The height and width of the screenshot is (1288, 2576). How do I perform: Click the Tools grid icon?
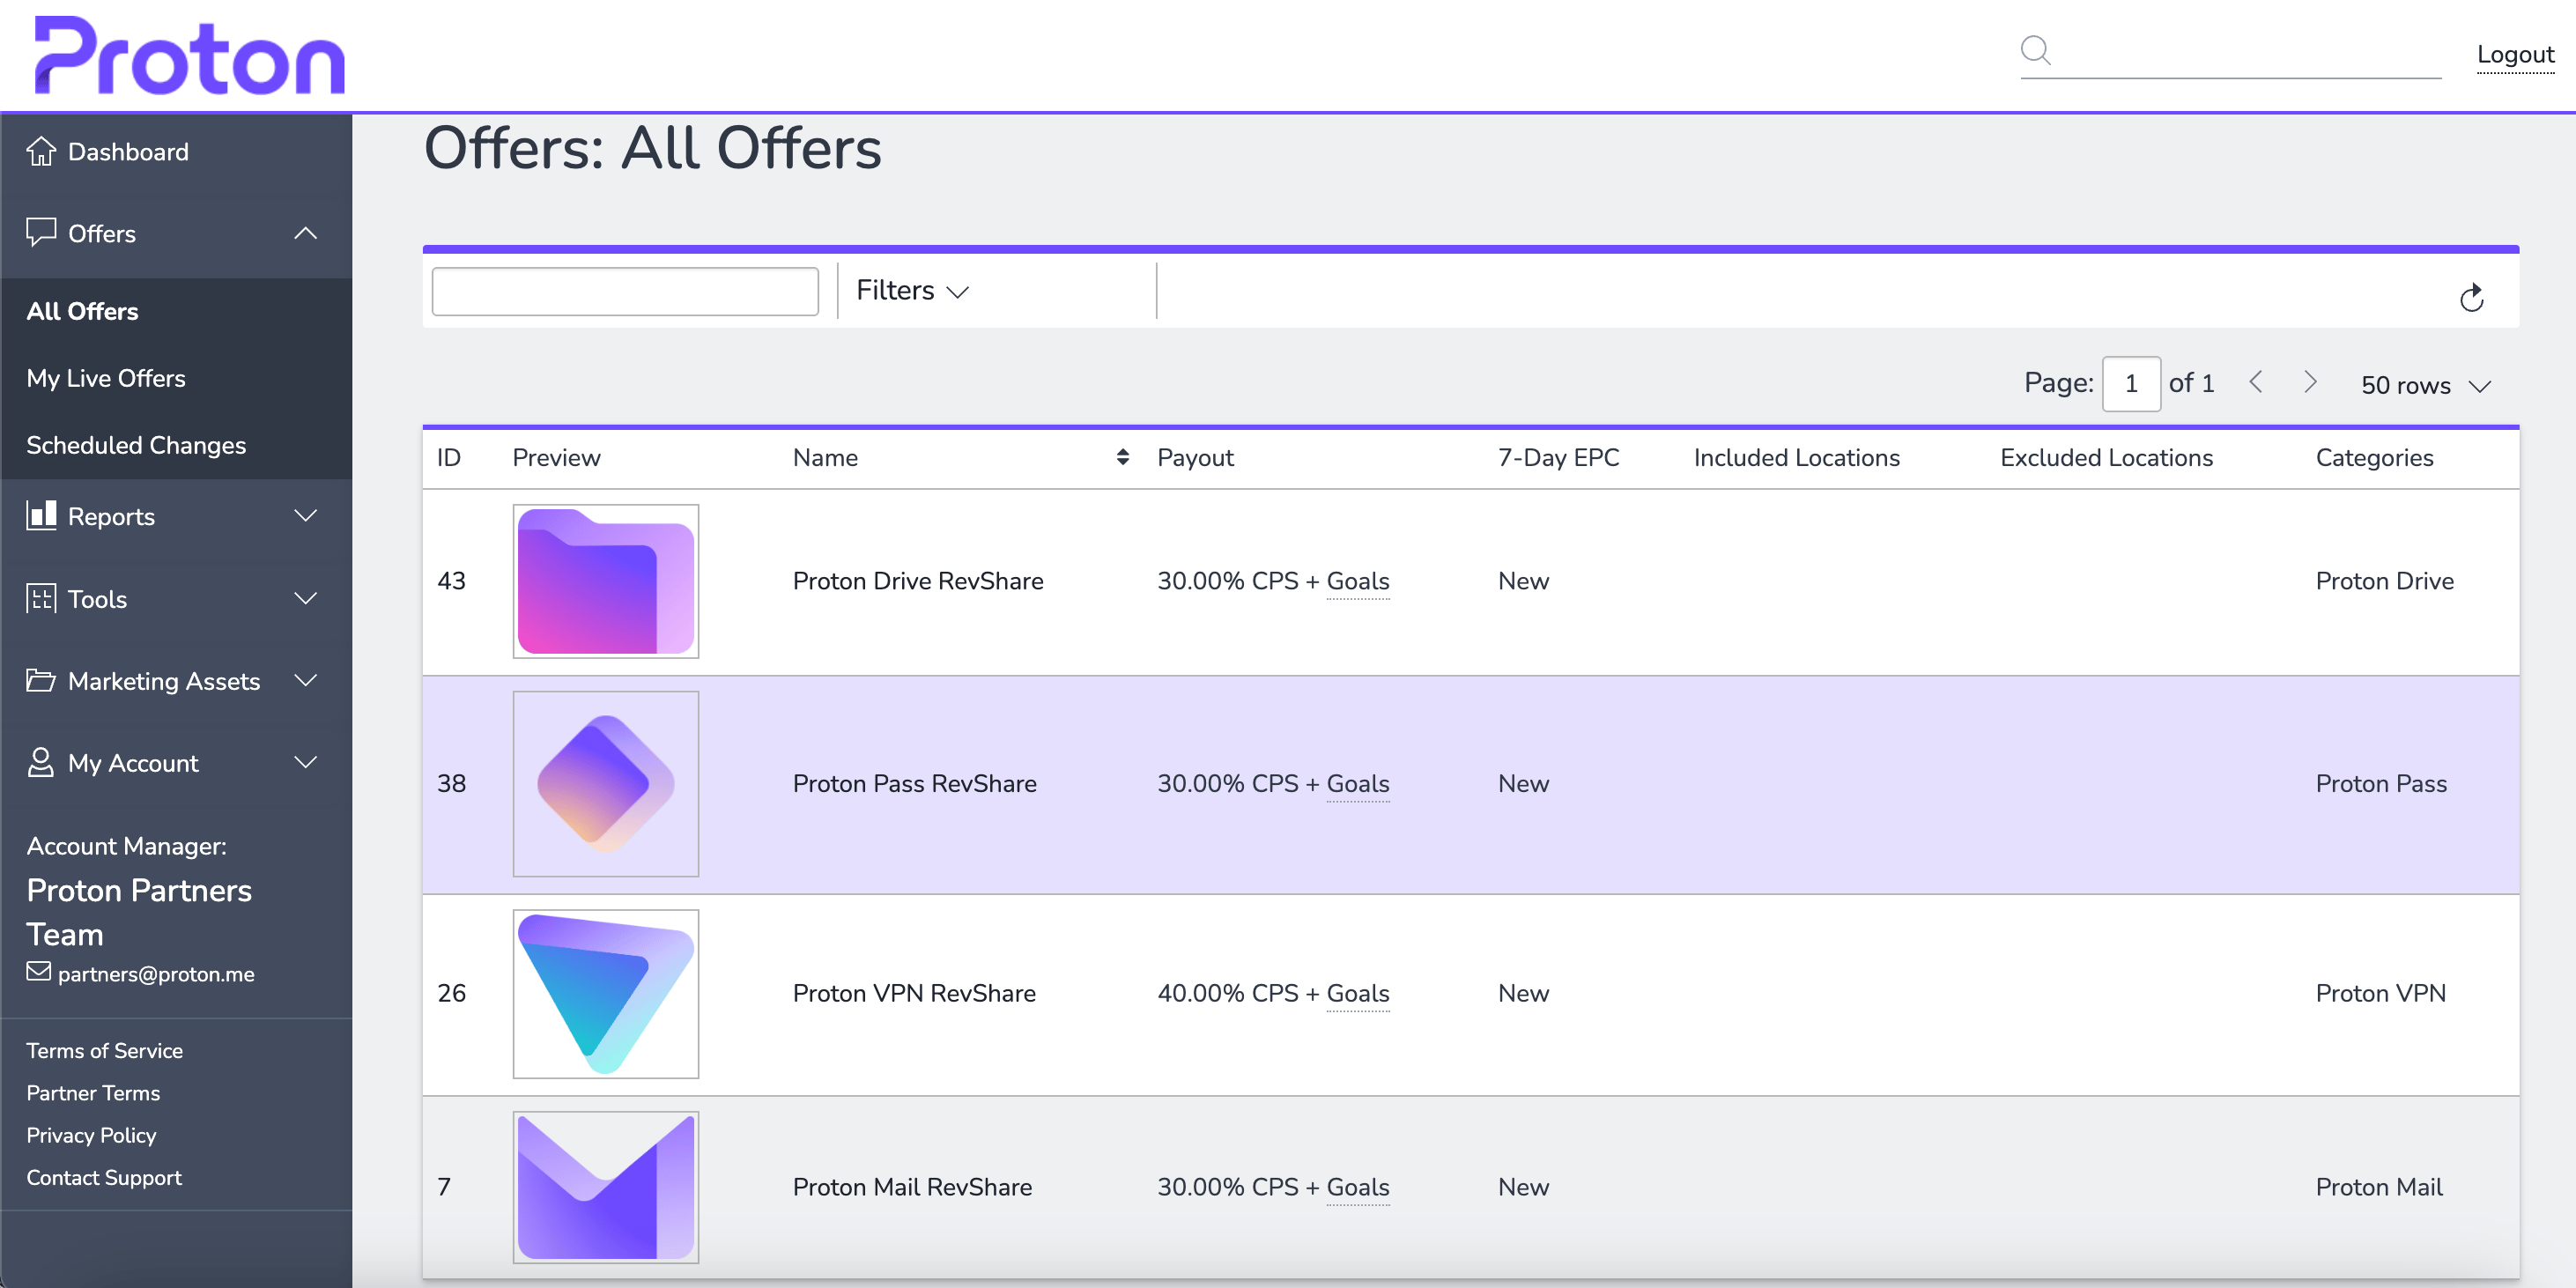coord(41,598)
